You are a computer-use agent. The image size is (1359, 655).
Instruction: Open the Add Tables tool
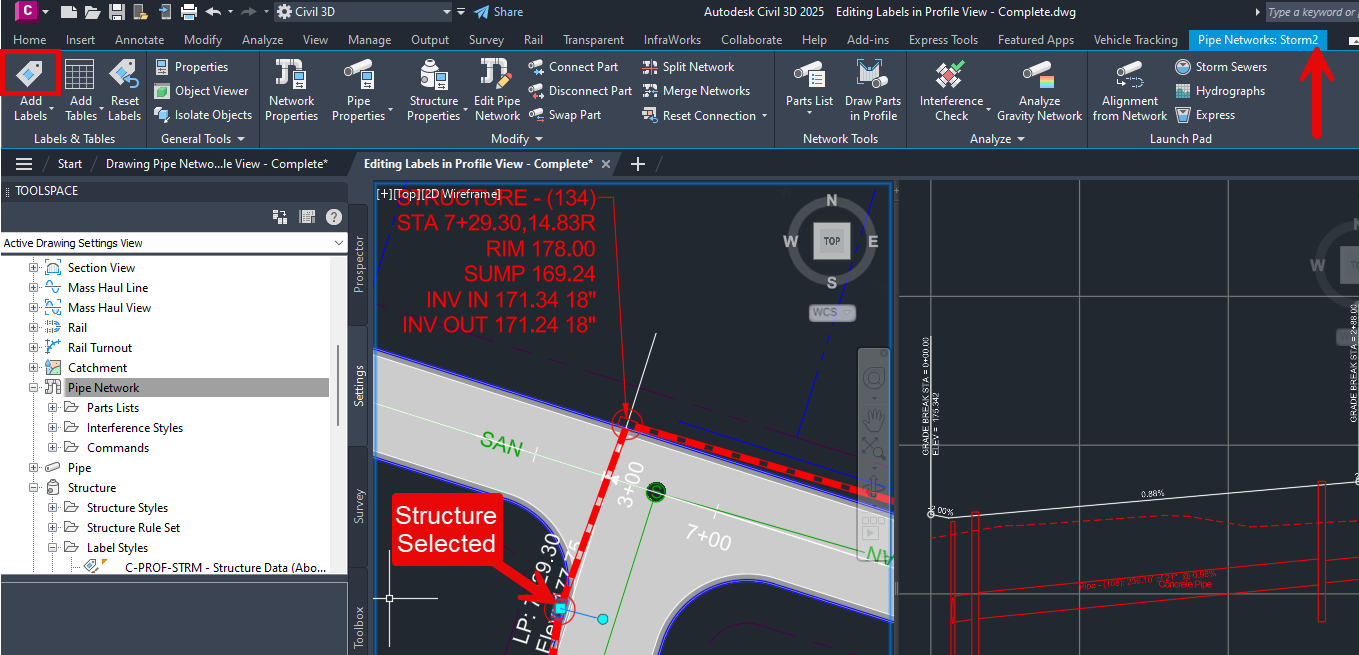(x=80, y=90)
